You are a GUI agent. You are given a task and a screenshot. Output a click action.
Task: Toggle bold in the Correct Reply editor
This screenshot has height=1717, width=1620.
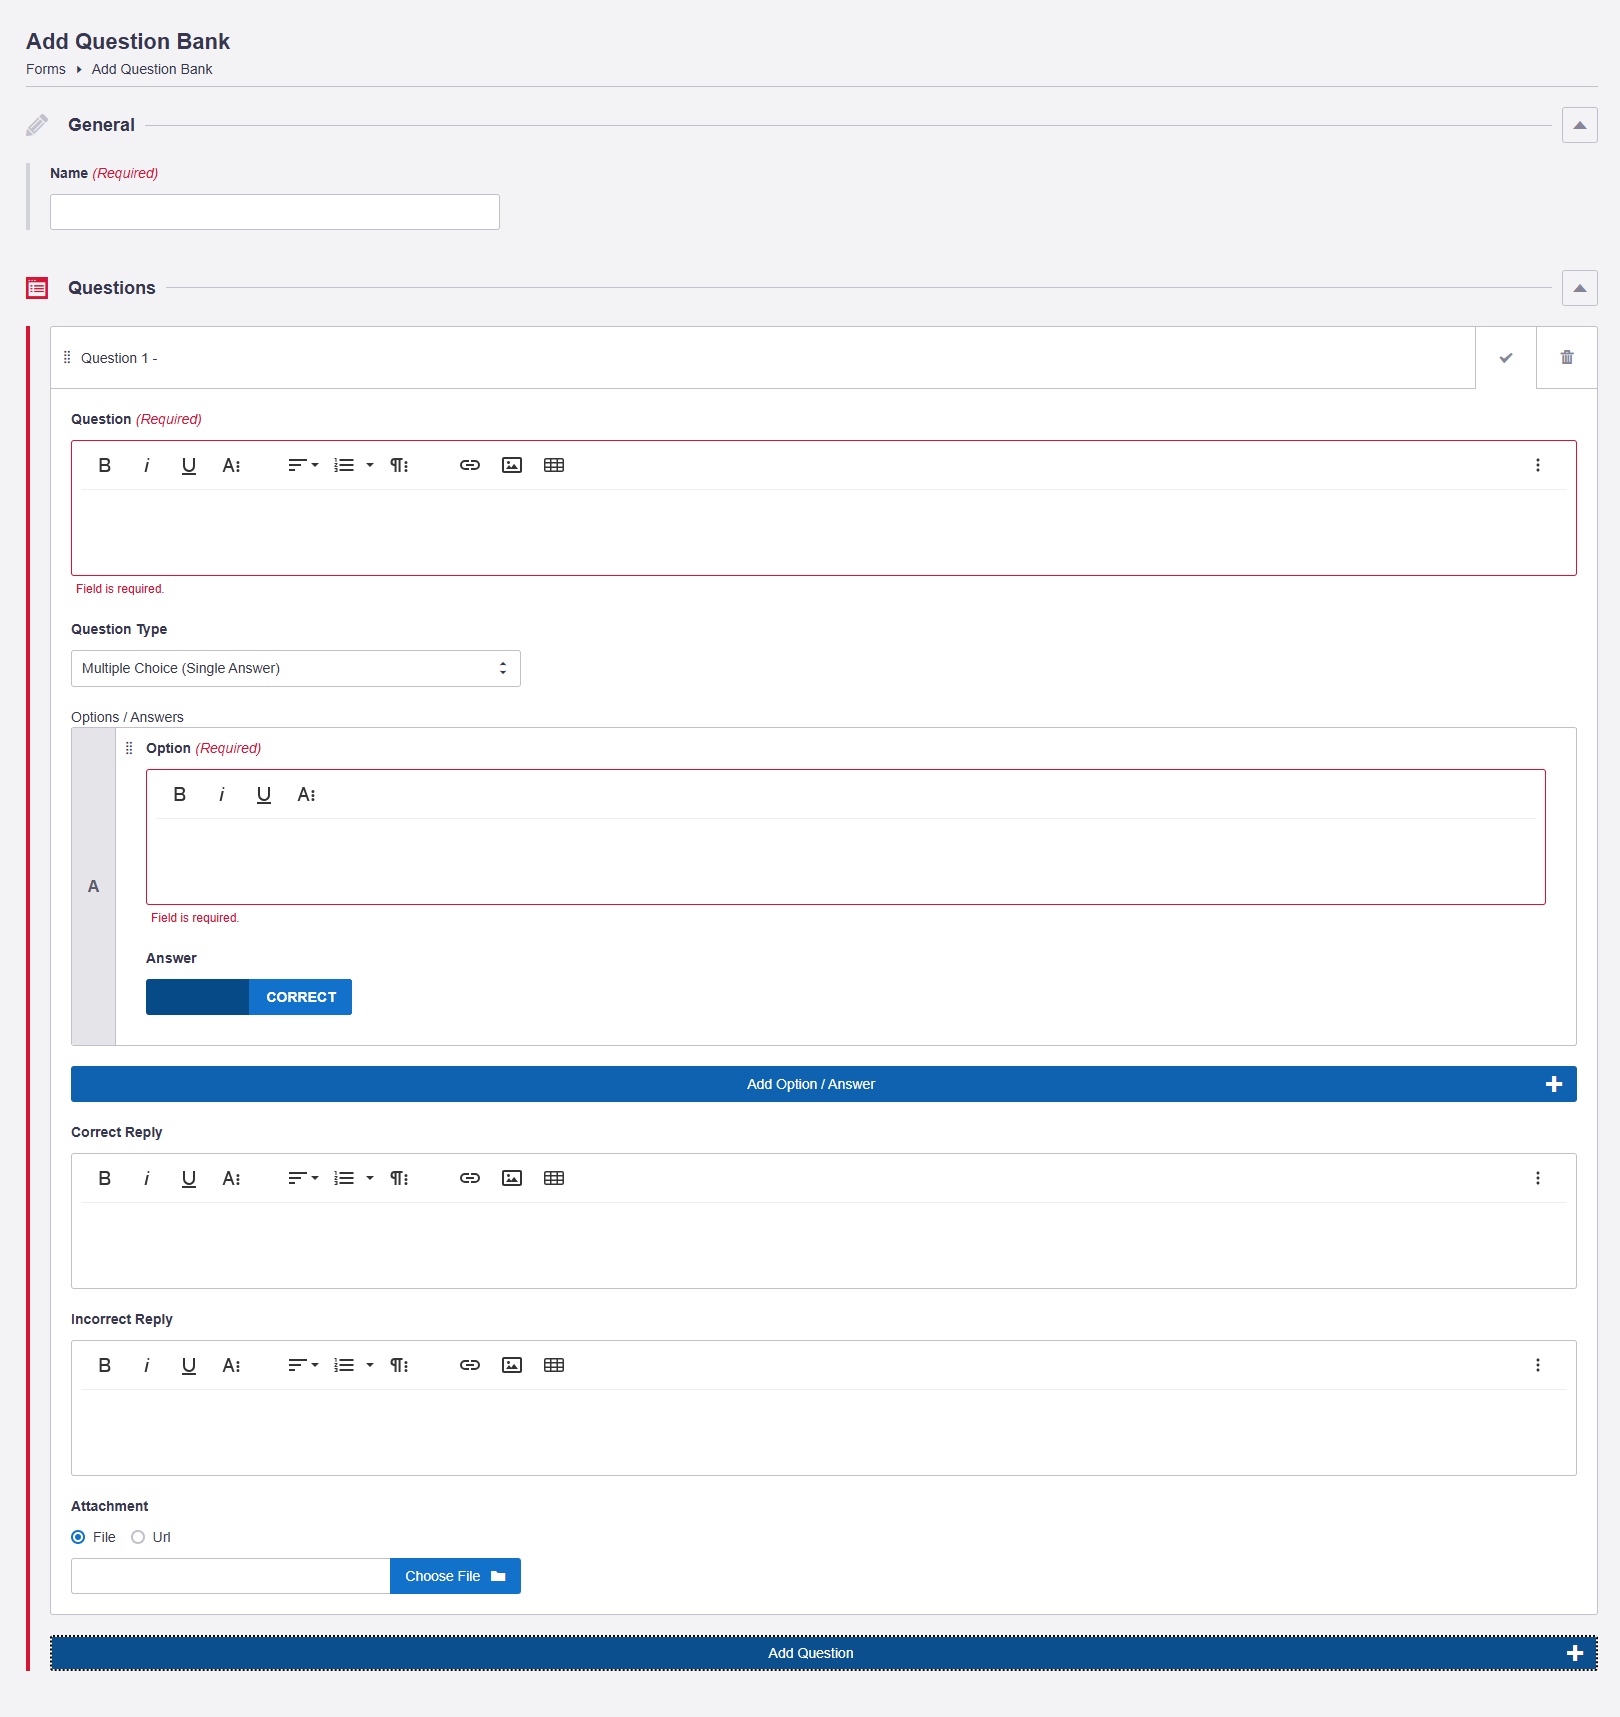click(x=105, y=1178)
